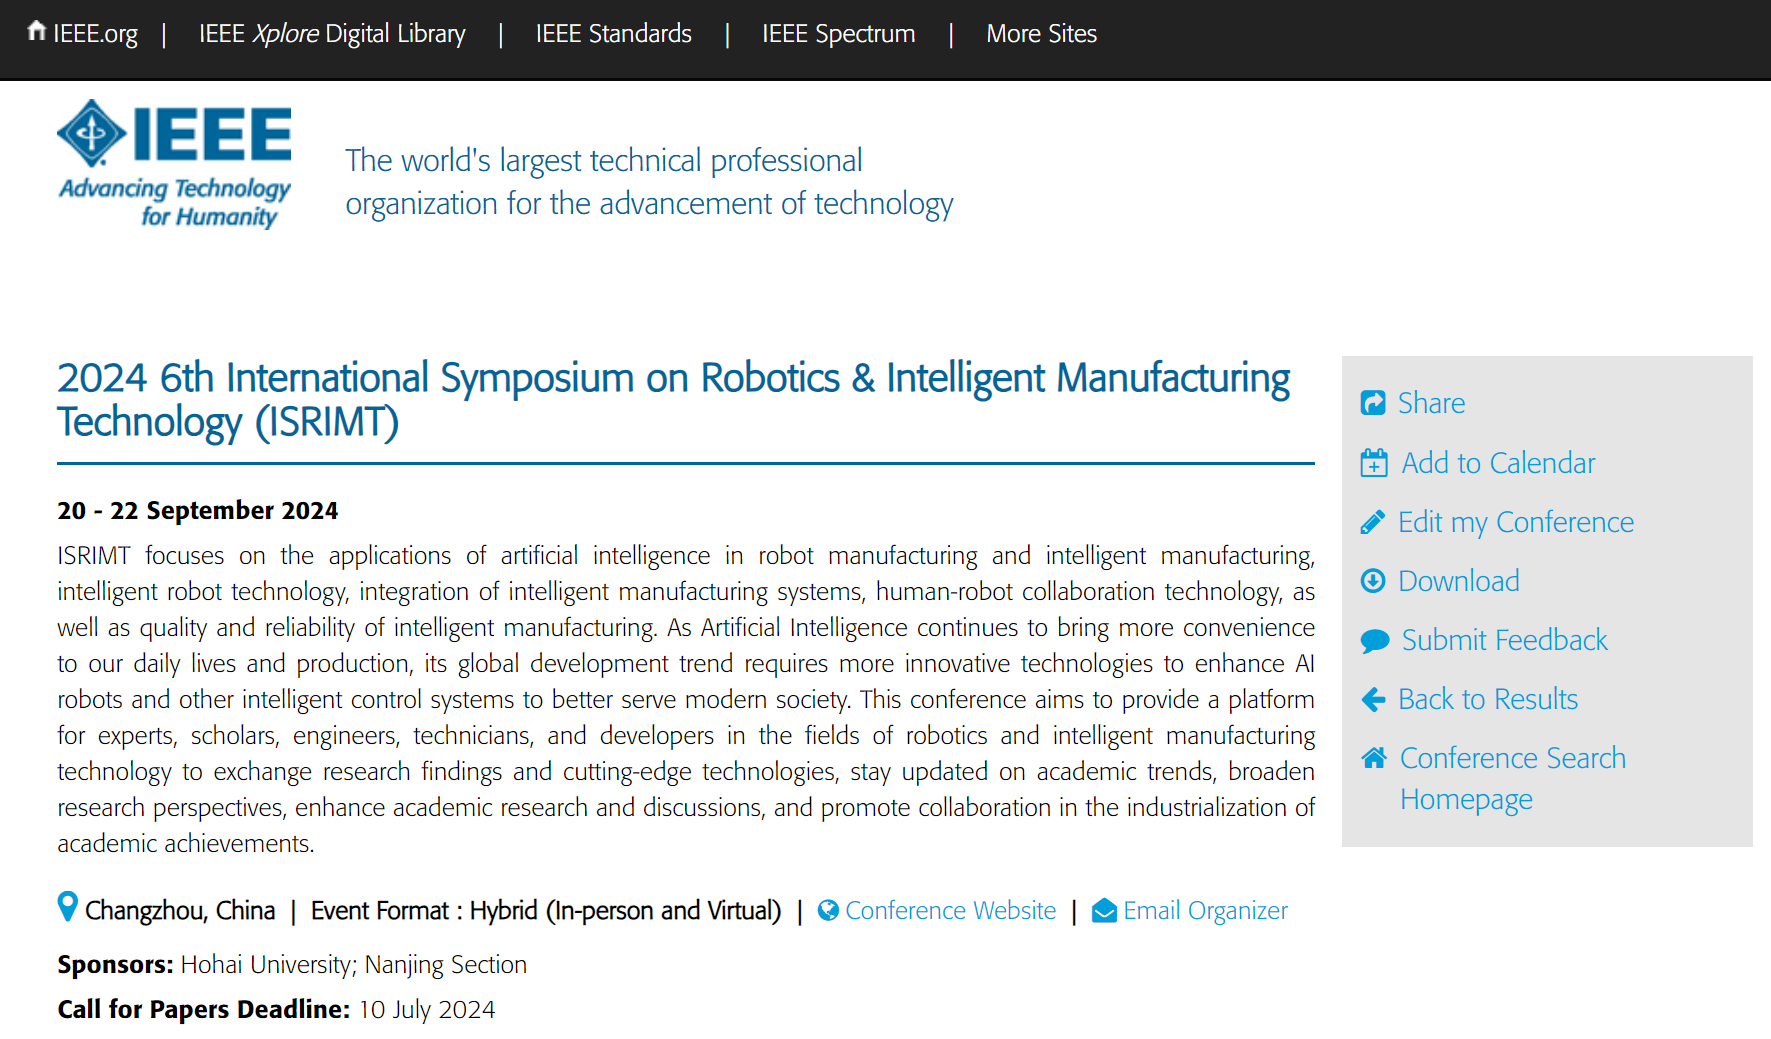
Task: Click the IEEE logo
Action: (x=175, y=164)
